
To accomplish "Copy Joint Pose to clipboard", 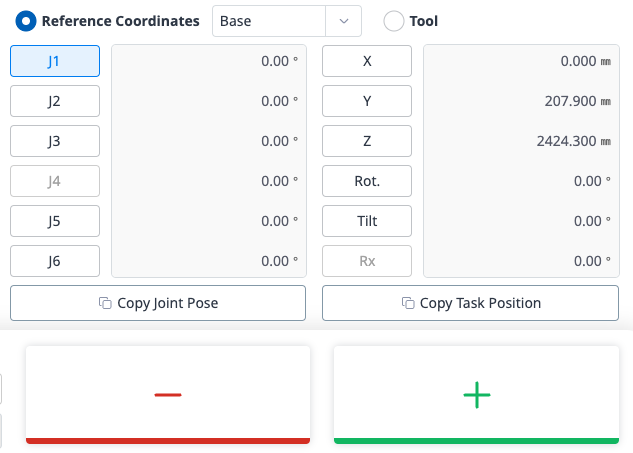I will click(x=158, y=303).
